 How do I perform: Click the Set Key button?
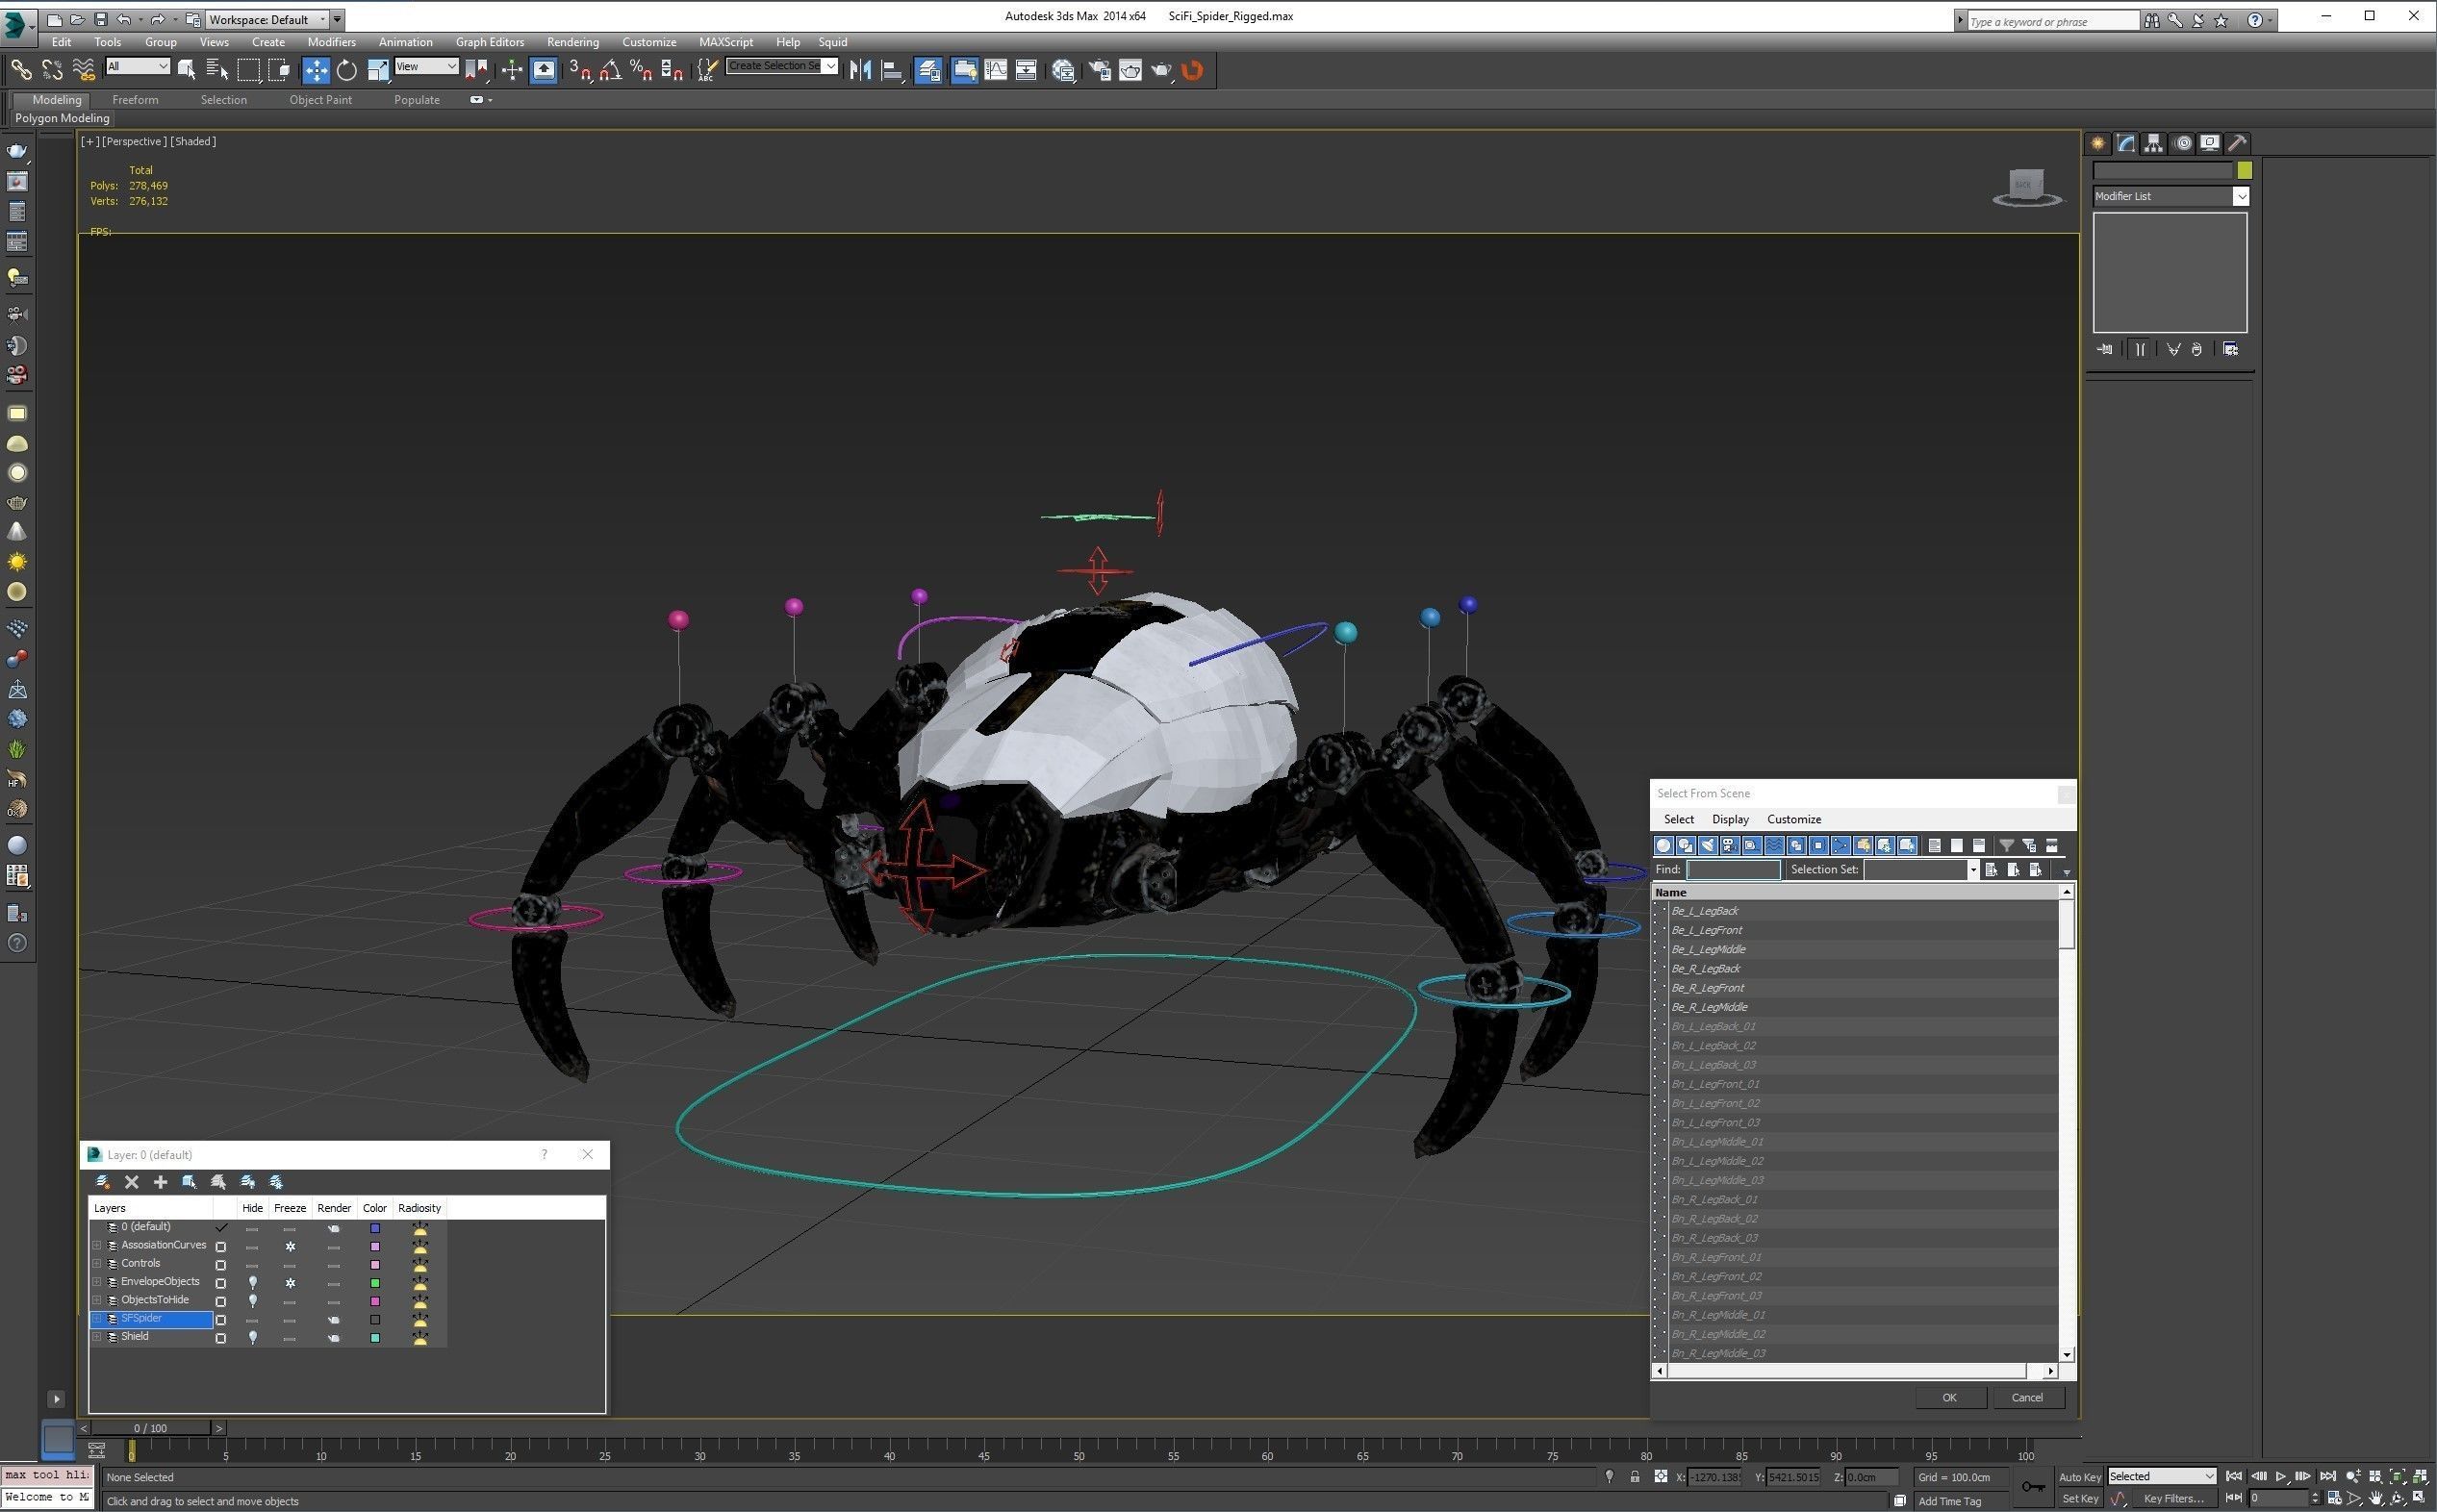(x=2080, y=1499)
